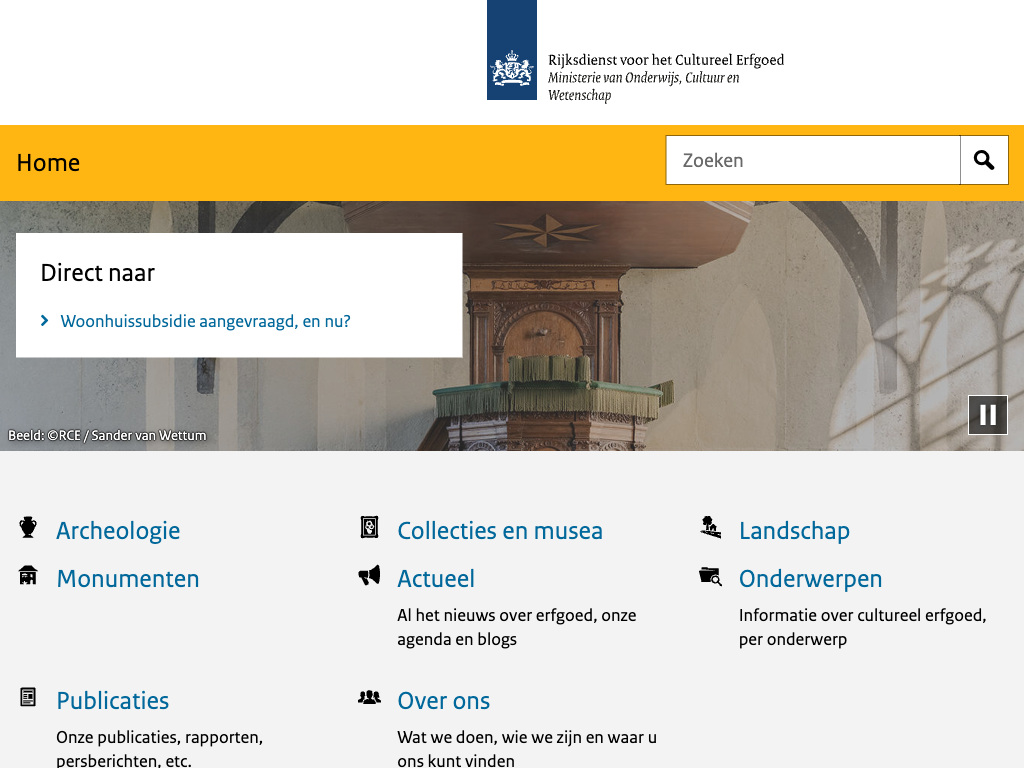
Task: Click the people icon beside Over ons
Action: point(369,697)
